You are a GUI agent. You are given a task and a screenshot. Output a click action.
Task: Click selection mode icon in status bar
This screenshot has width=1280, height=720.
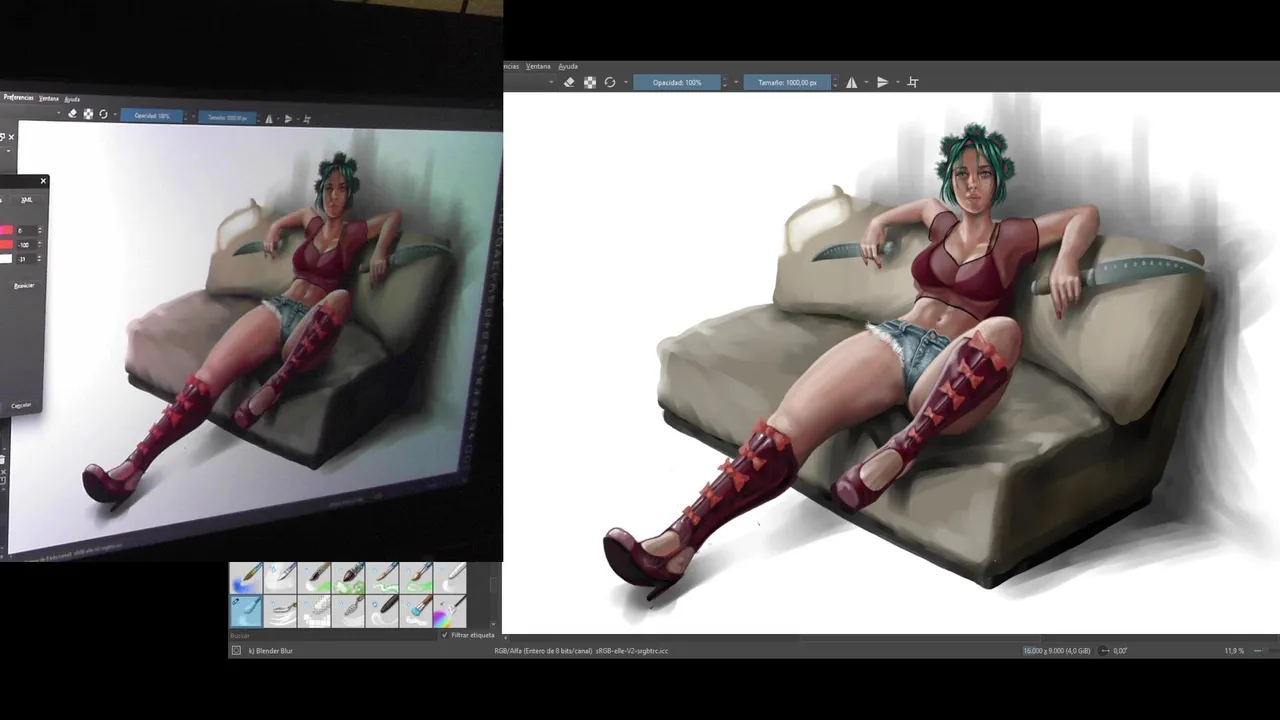(236, 650)
